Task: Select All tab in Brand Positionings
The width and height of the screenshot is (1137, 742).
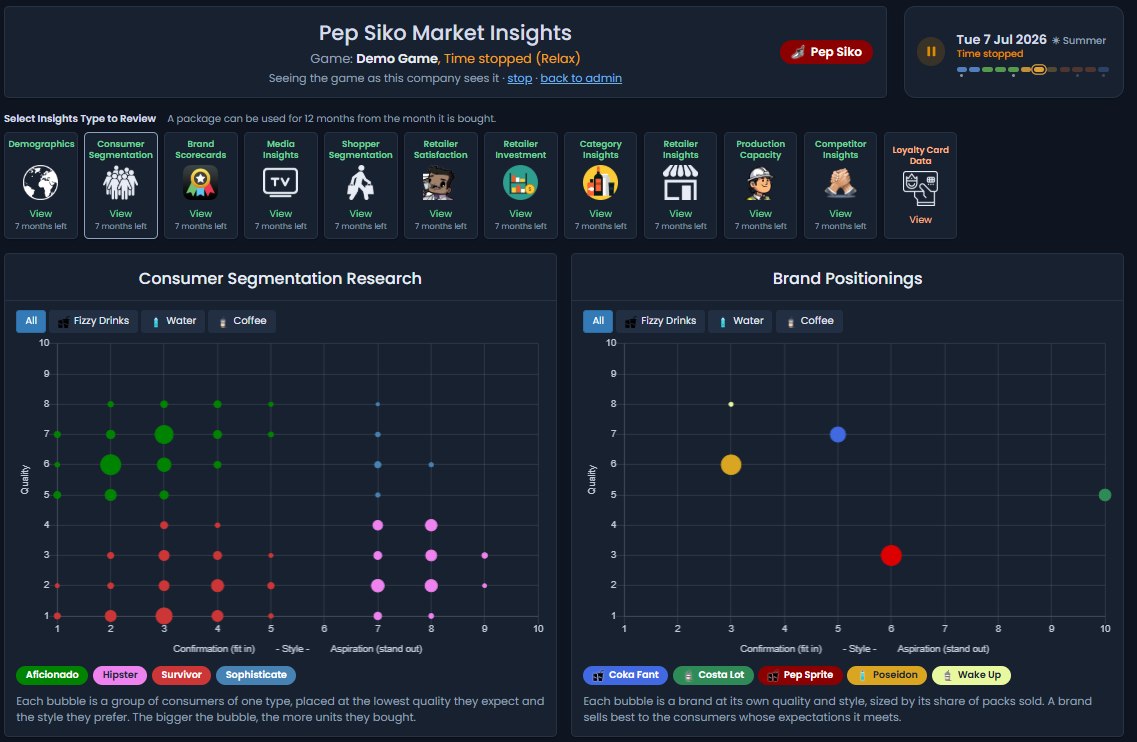Action: (x=598, y=321)
